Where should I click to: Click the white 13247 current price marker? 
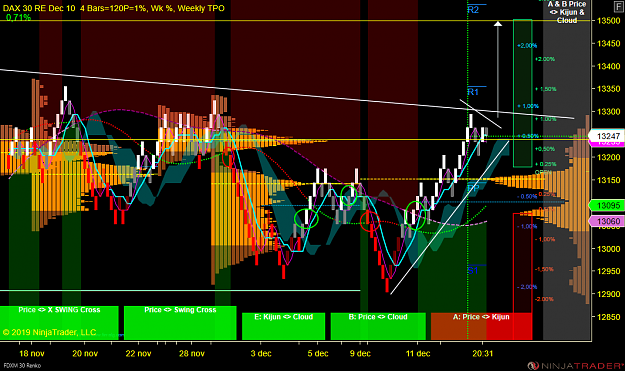coord(607,136)
